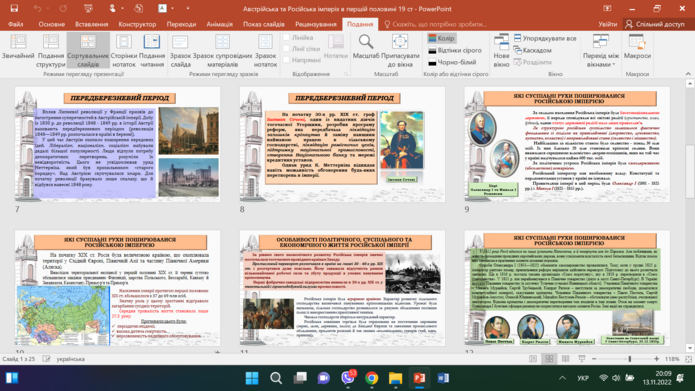Open the Рецензування tab

[316, 24]
